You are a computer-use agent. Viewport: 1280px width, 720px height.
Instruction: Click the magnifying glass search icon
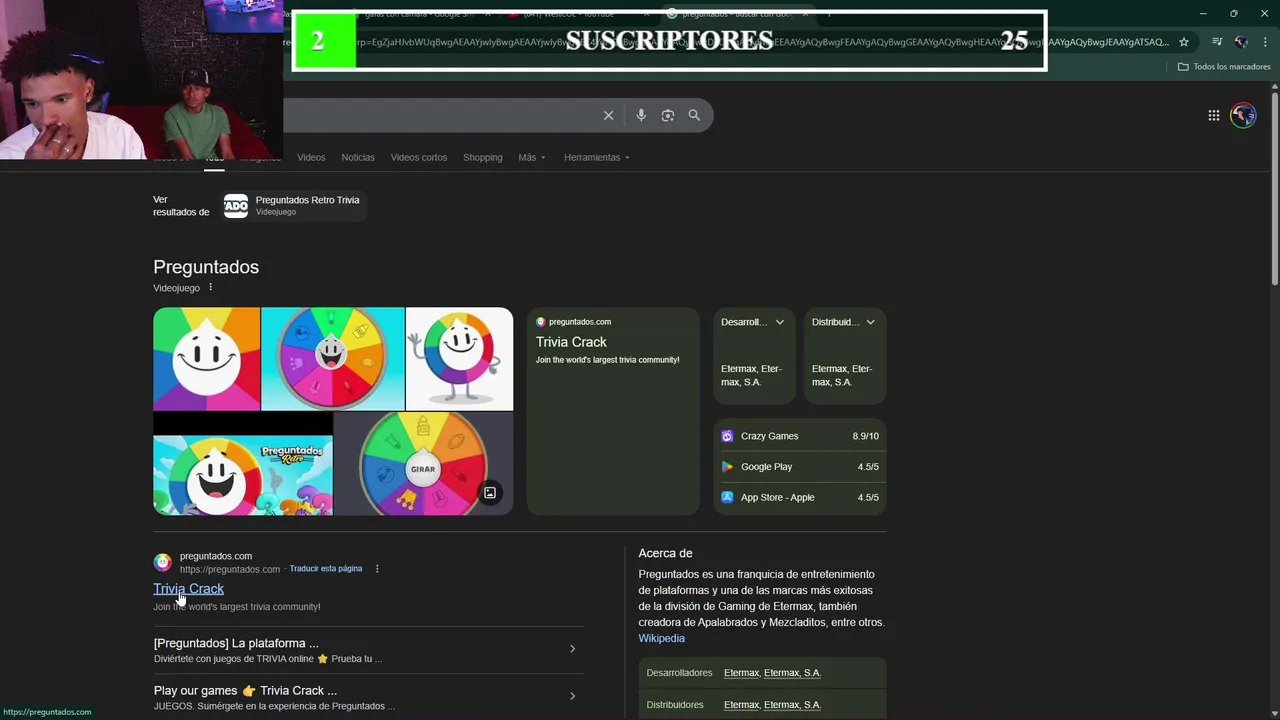pos(694,115)
